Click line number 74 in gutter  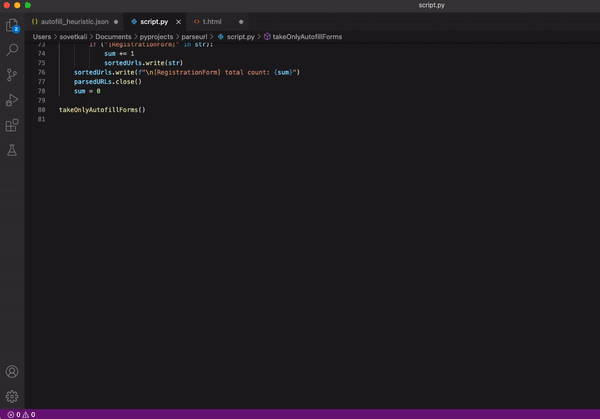(x=41, y=54)
